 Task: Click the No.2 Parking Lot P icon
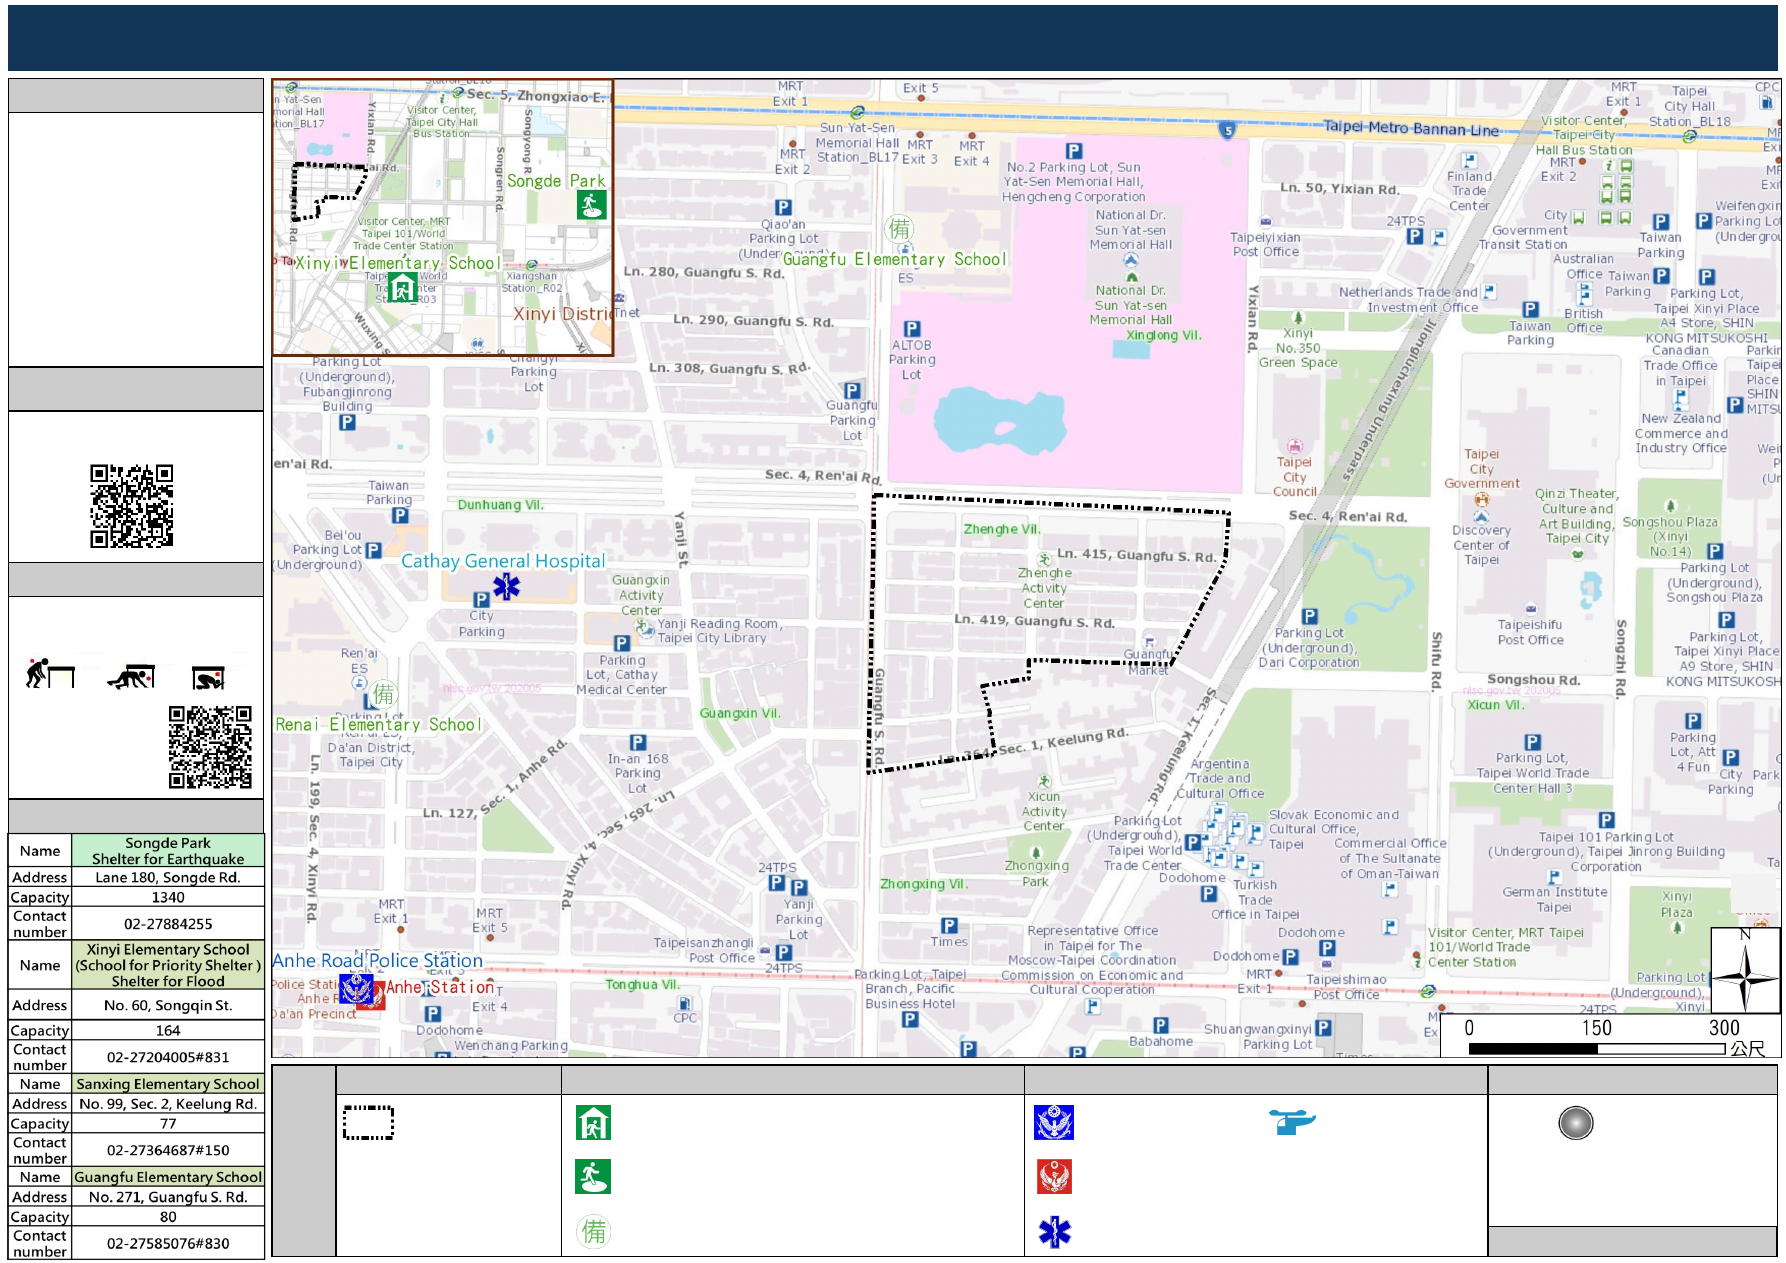point(1074,151)
